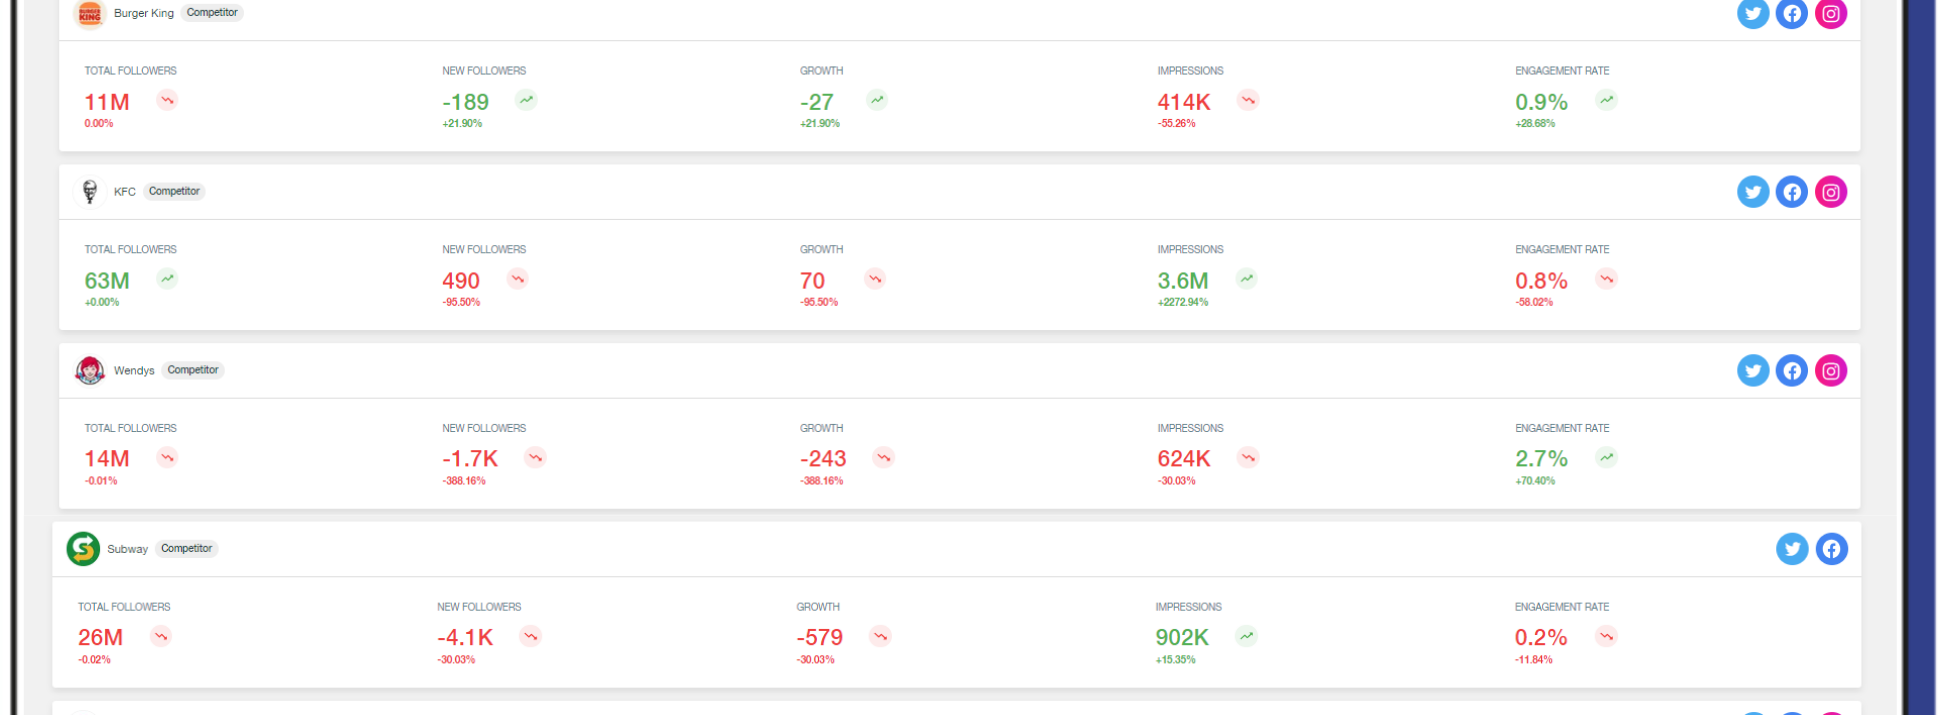Click Wendys engagement rate trend icon
Image resolution: width=1946 pixels, height=715 pixels.
[1606, 458]
